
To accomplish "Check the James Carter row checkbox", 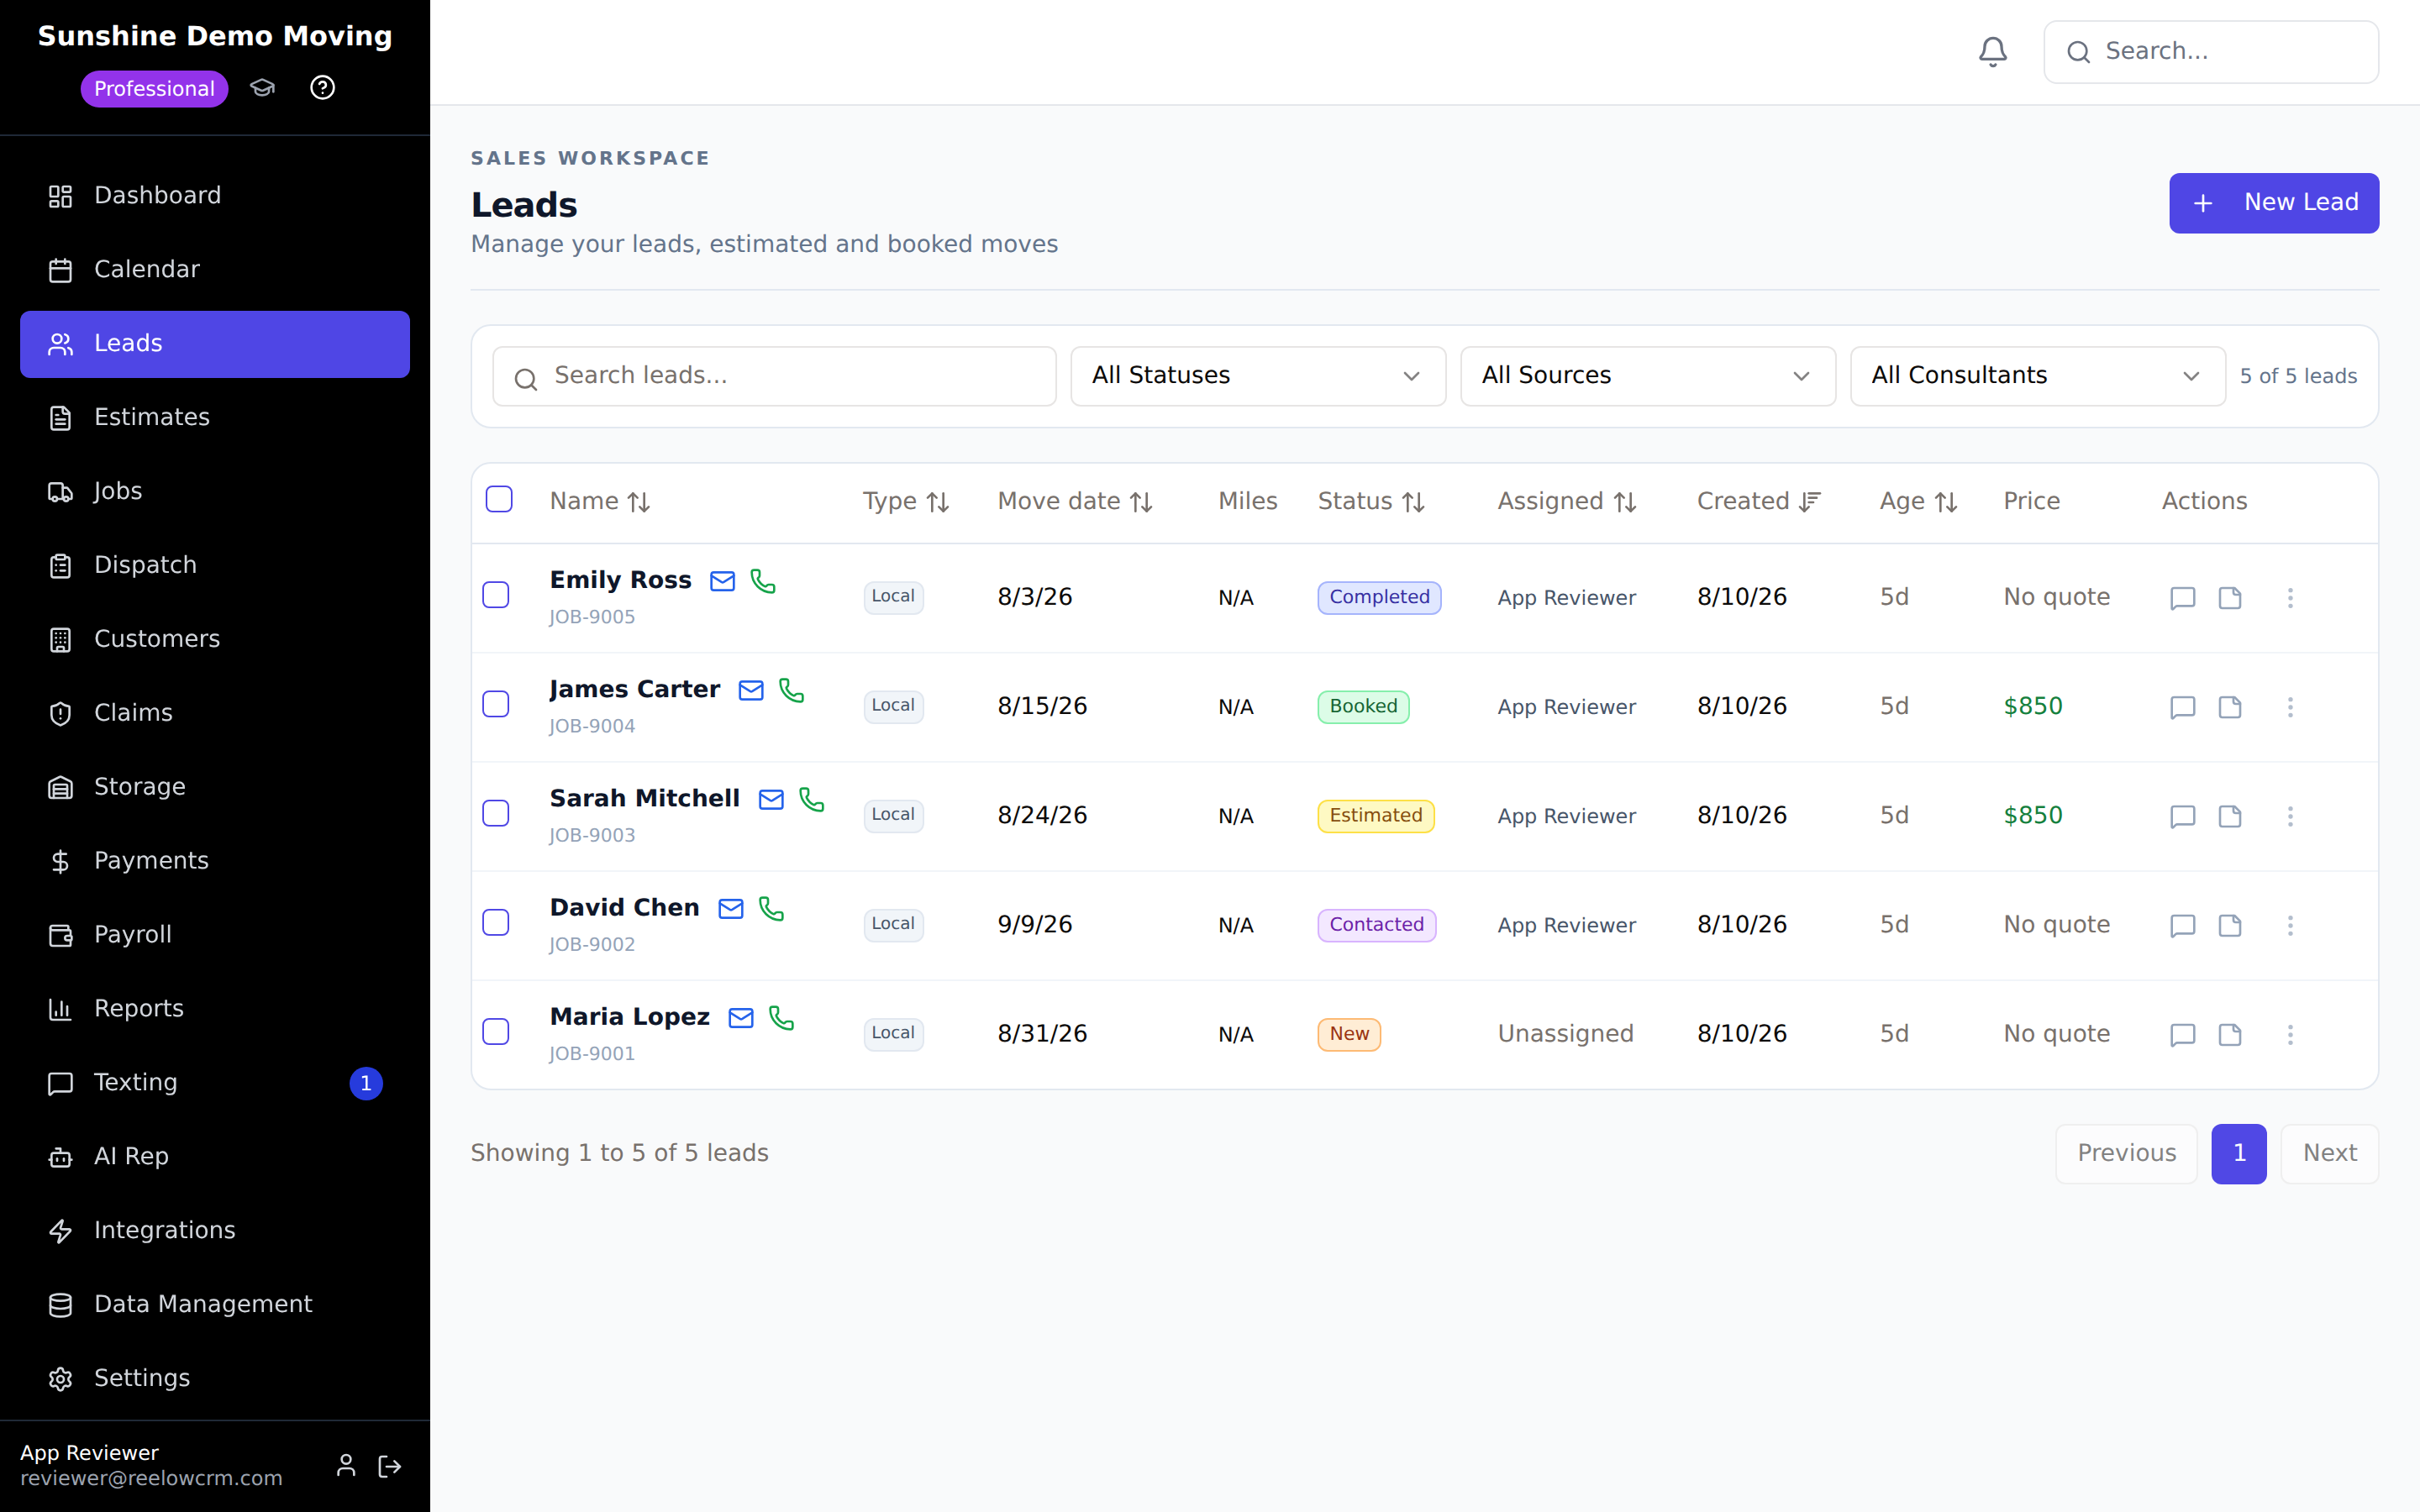I will click(x=496, y=704).
